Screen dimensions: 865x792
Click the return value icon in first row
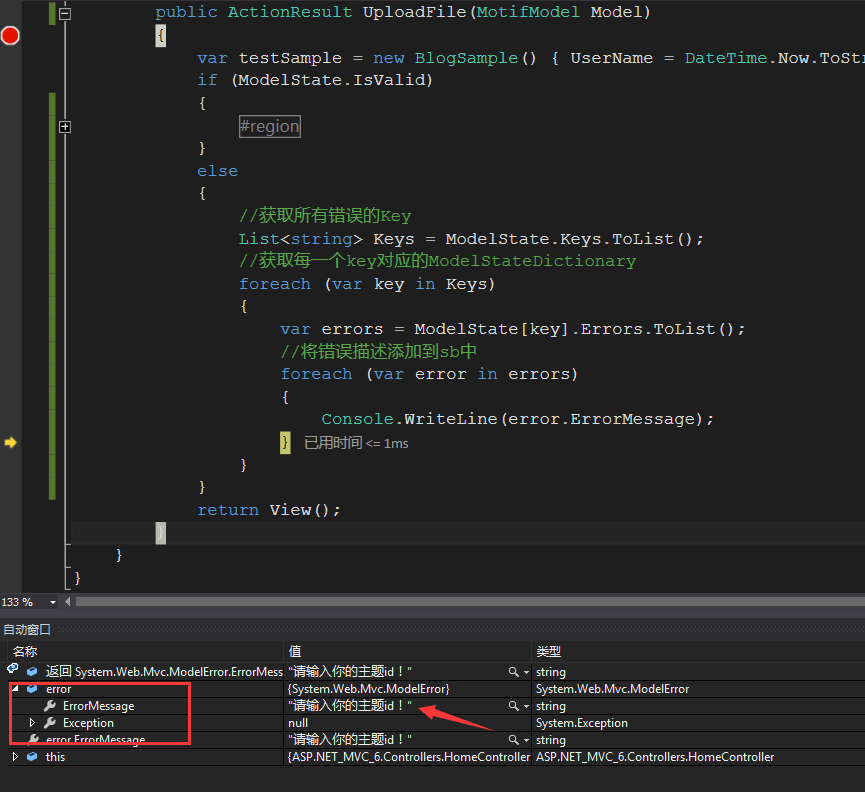12,669
